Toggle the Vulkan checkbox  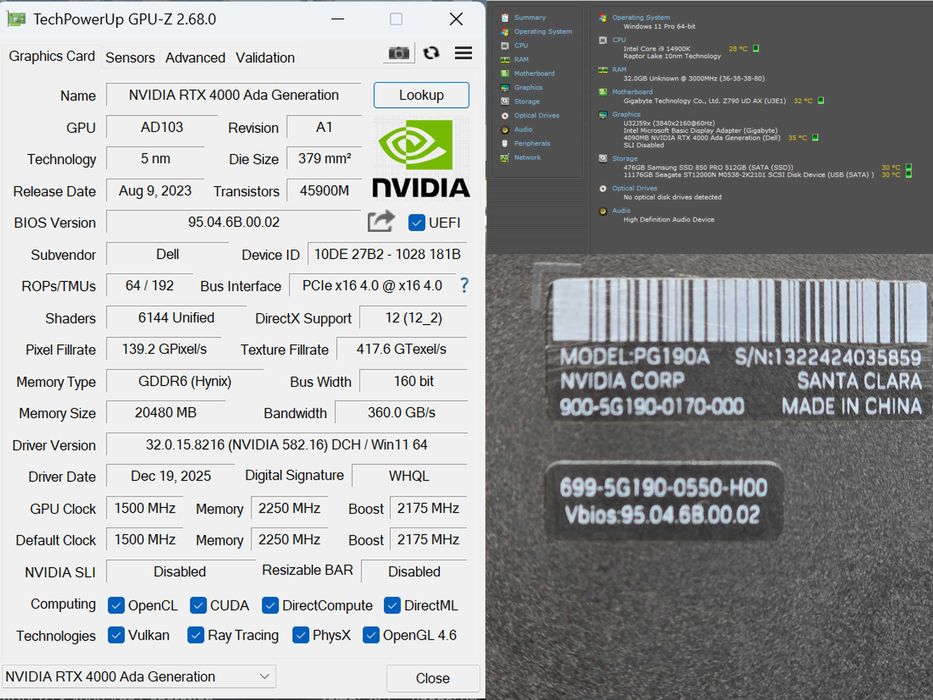116,635
